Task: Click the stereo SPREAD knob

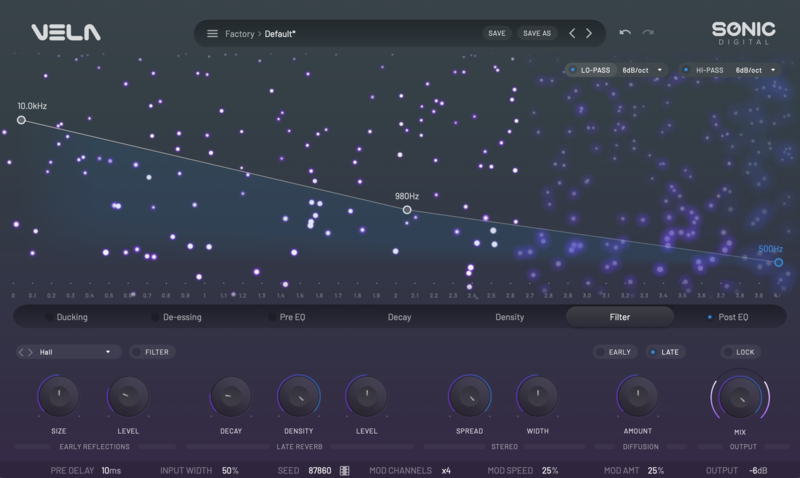Action: [469, 396]
